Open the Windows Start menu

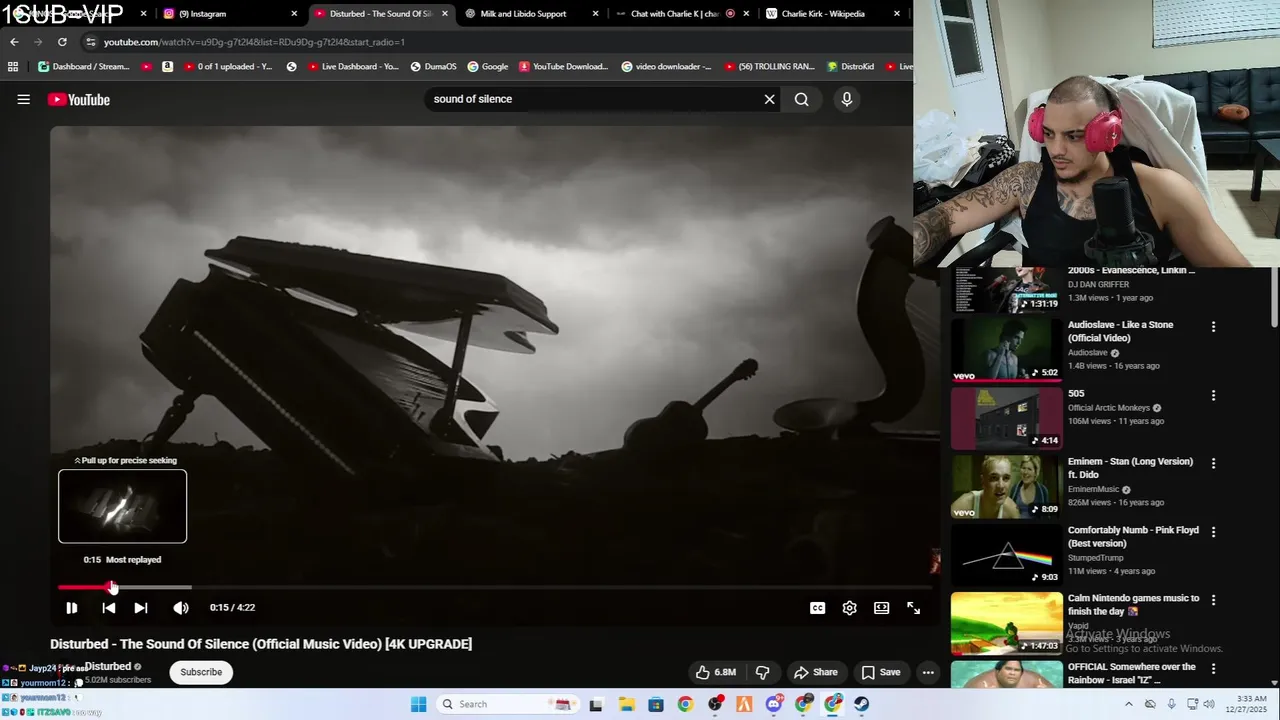click(418, 704)
